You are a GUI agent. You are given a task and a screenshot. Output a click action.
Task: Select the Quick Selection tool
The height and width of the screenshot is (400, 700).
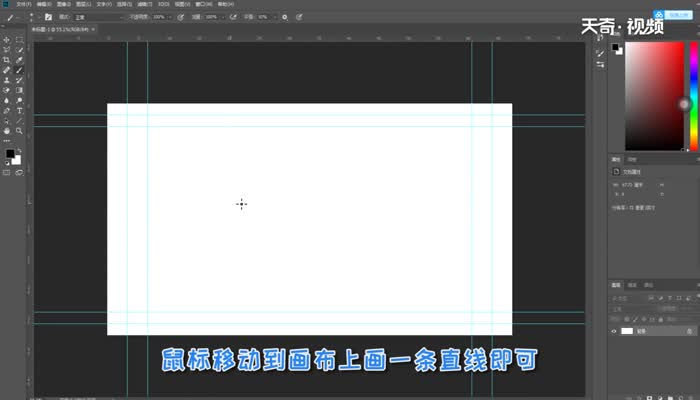[19, 50]
